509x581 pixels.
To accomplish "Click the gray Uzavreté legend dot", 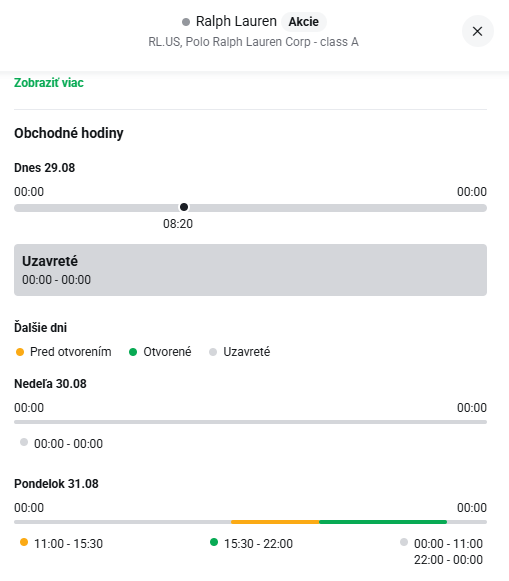I will [x=213, y=352].
